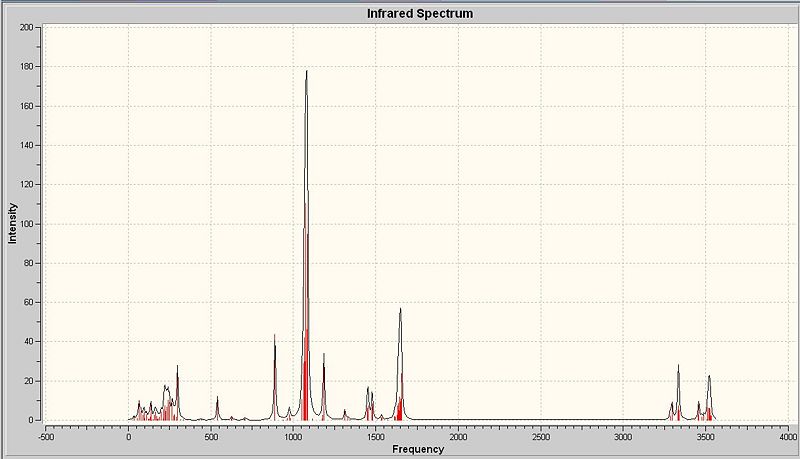Click the peak near frequency 3520
800x459 pixels.
709,397
